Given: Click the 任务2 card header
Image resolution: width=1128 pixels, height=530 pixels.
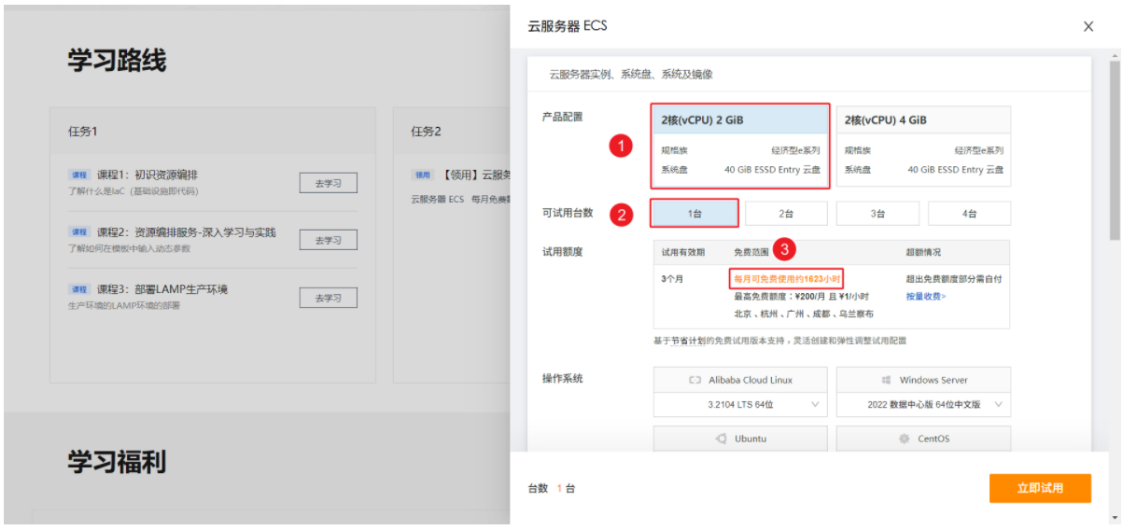Looking at the screenshot, I should coord(452,131).
